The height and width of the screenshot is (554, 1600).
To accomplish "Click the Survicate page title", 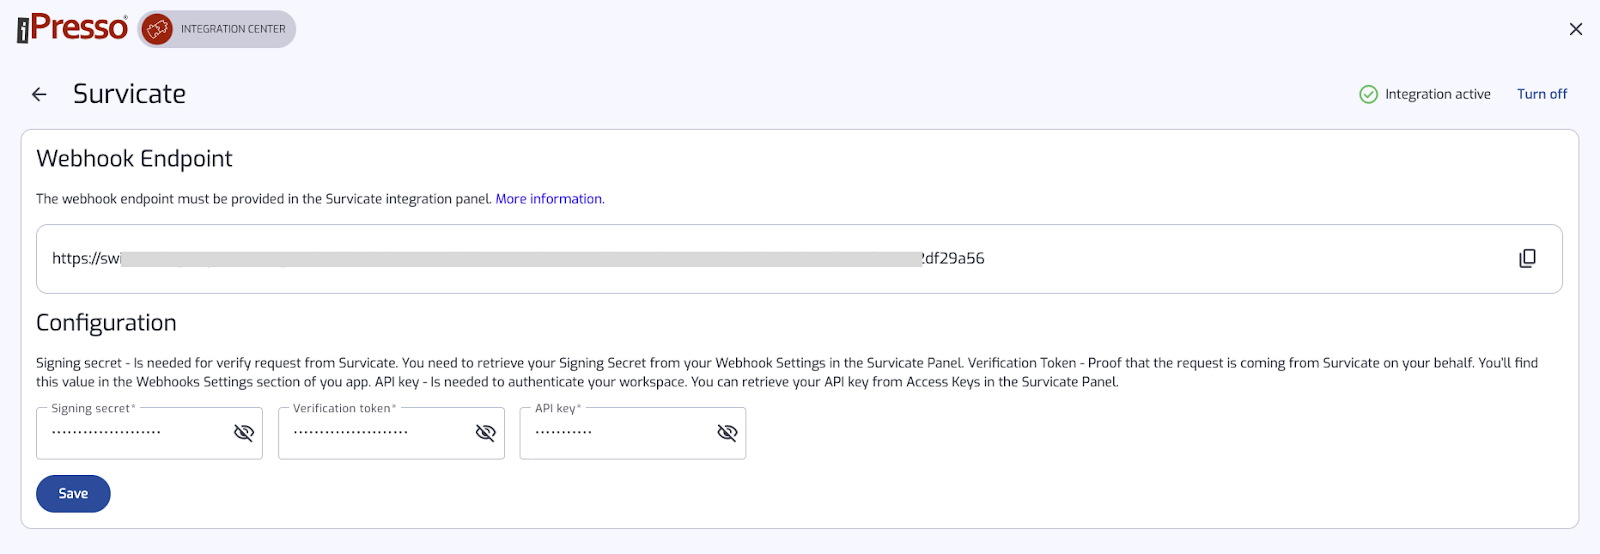I will coord(129,94).
